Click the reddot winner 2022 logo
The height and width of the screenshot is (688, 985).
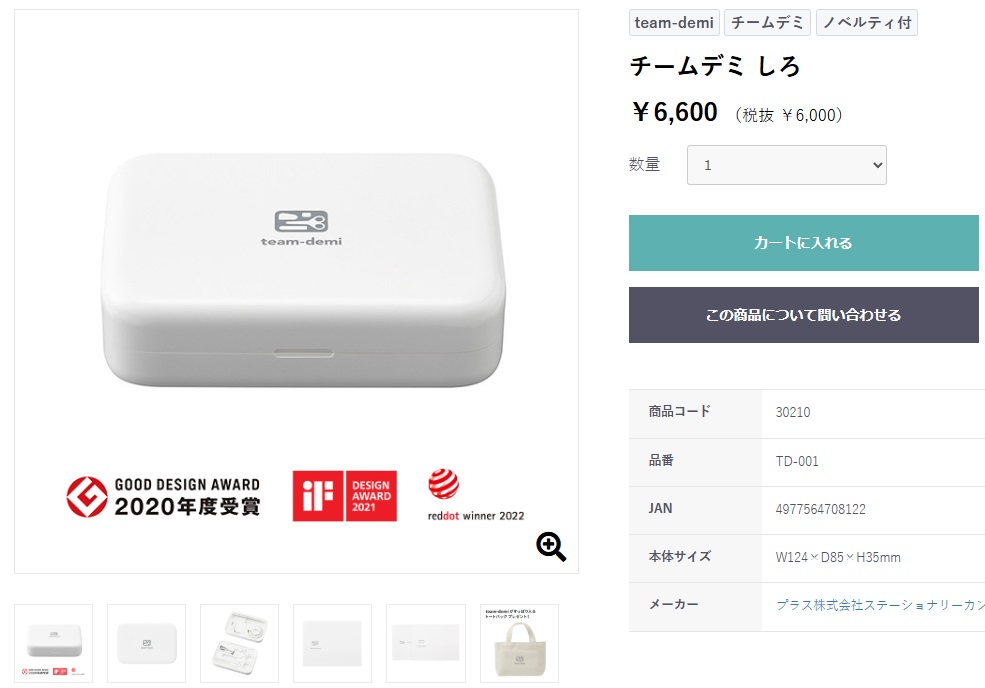click(x=444, y=486)
